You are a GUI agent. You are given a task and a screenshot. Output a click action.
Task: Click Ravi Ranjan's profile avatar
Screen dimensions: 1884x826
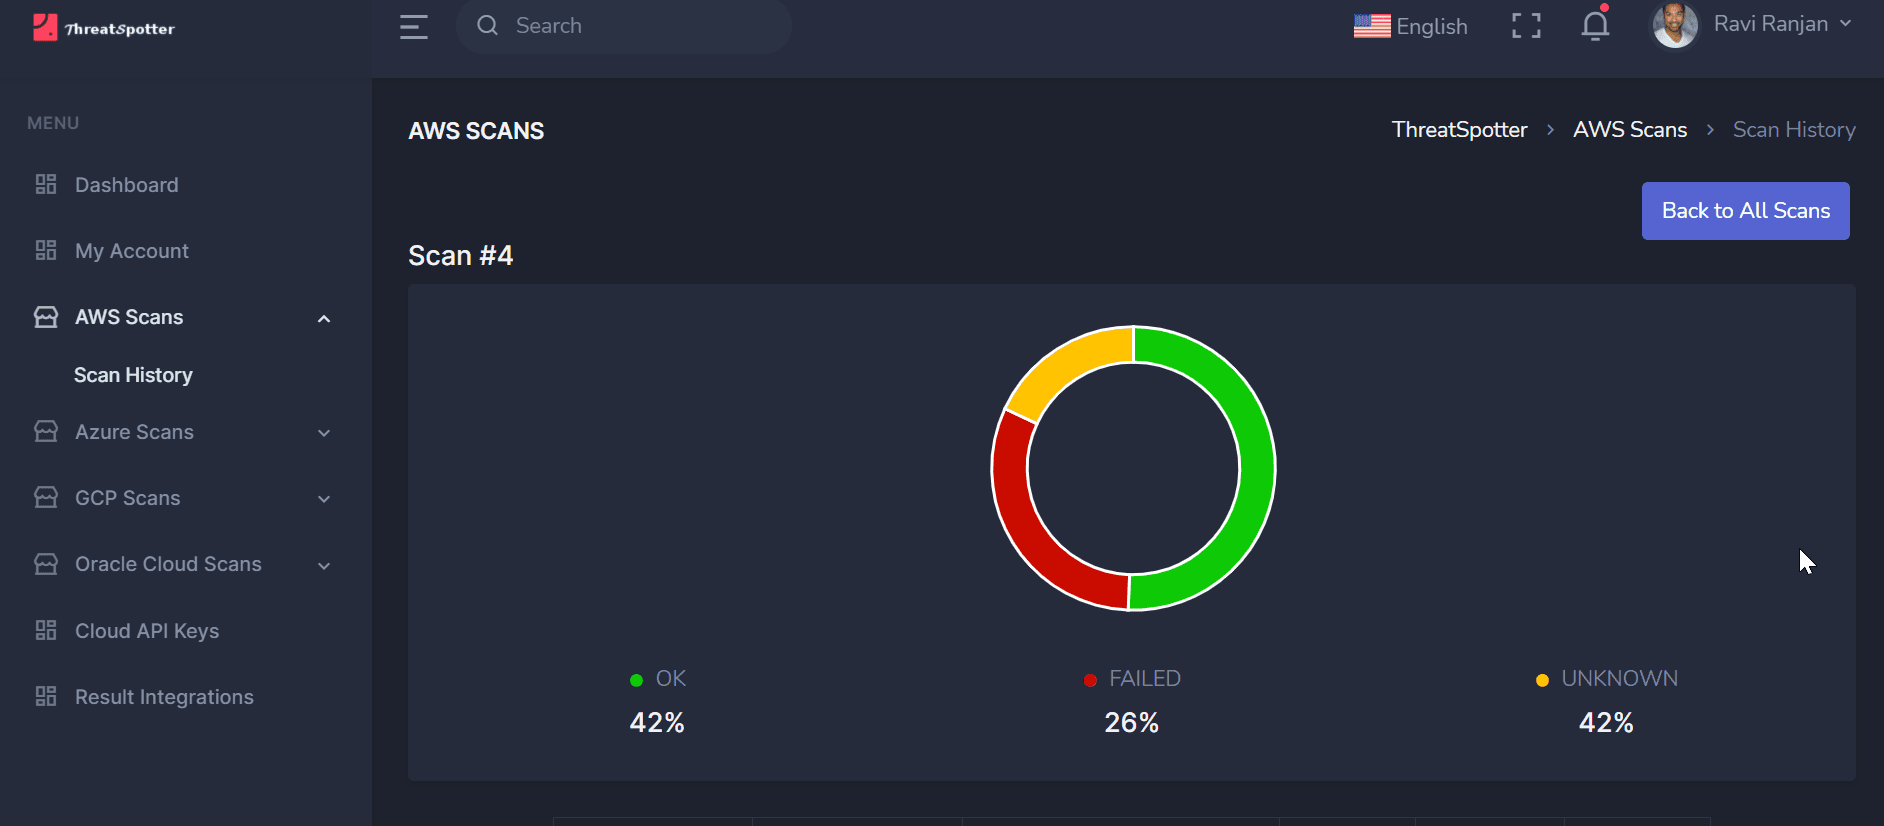[x=1675, y=25]
